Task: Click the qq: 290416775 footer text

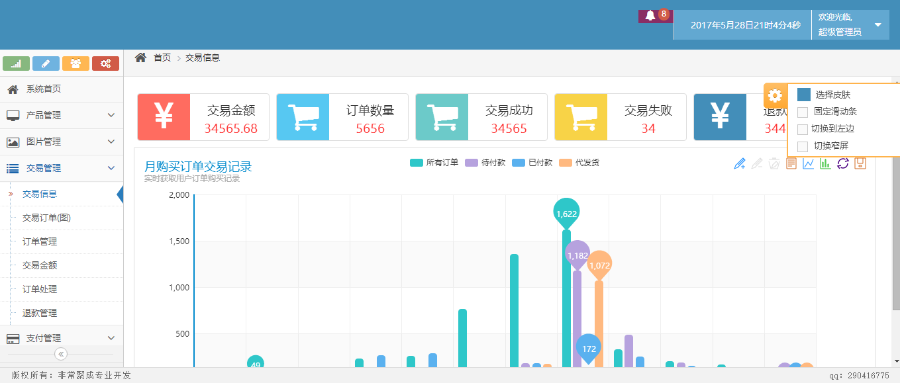Action: click(858, 375)
